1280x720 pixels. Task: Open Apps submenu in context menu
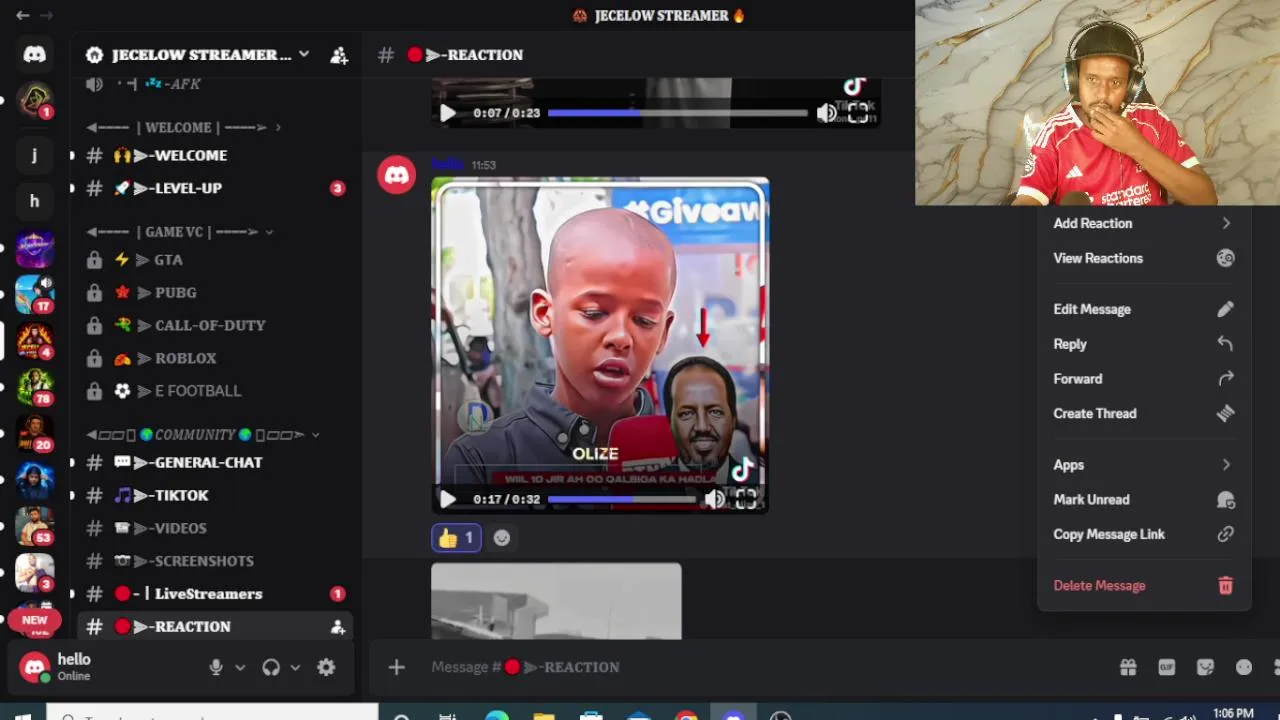point(1144,465)
